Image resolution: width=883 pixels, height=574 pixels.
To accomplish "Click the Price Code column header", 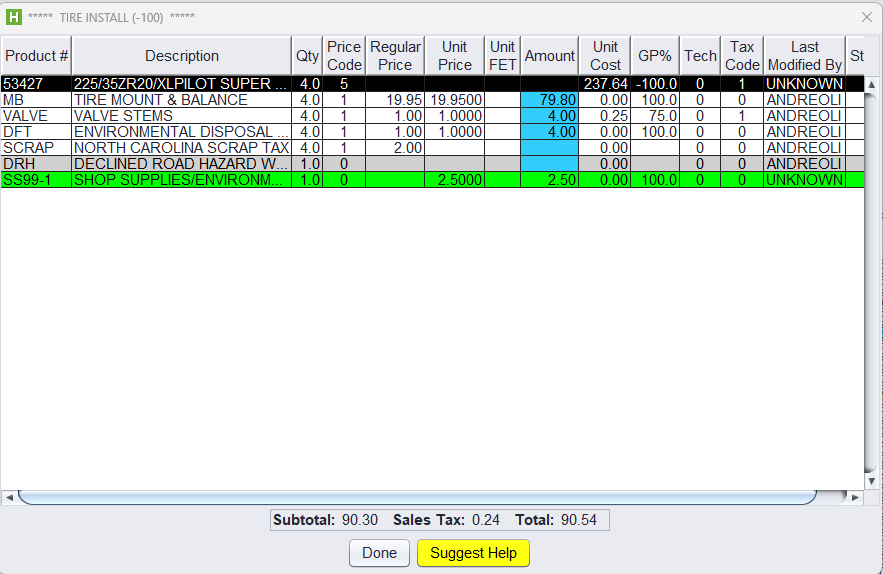I will coord(344,56).
